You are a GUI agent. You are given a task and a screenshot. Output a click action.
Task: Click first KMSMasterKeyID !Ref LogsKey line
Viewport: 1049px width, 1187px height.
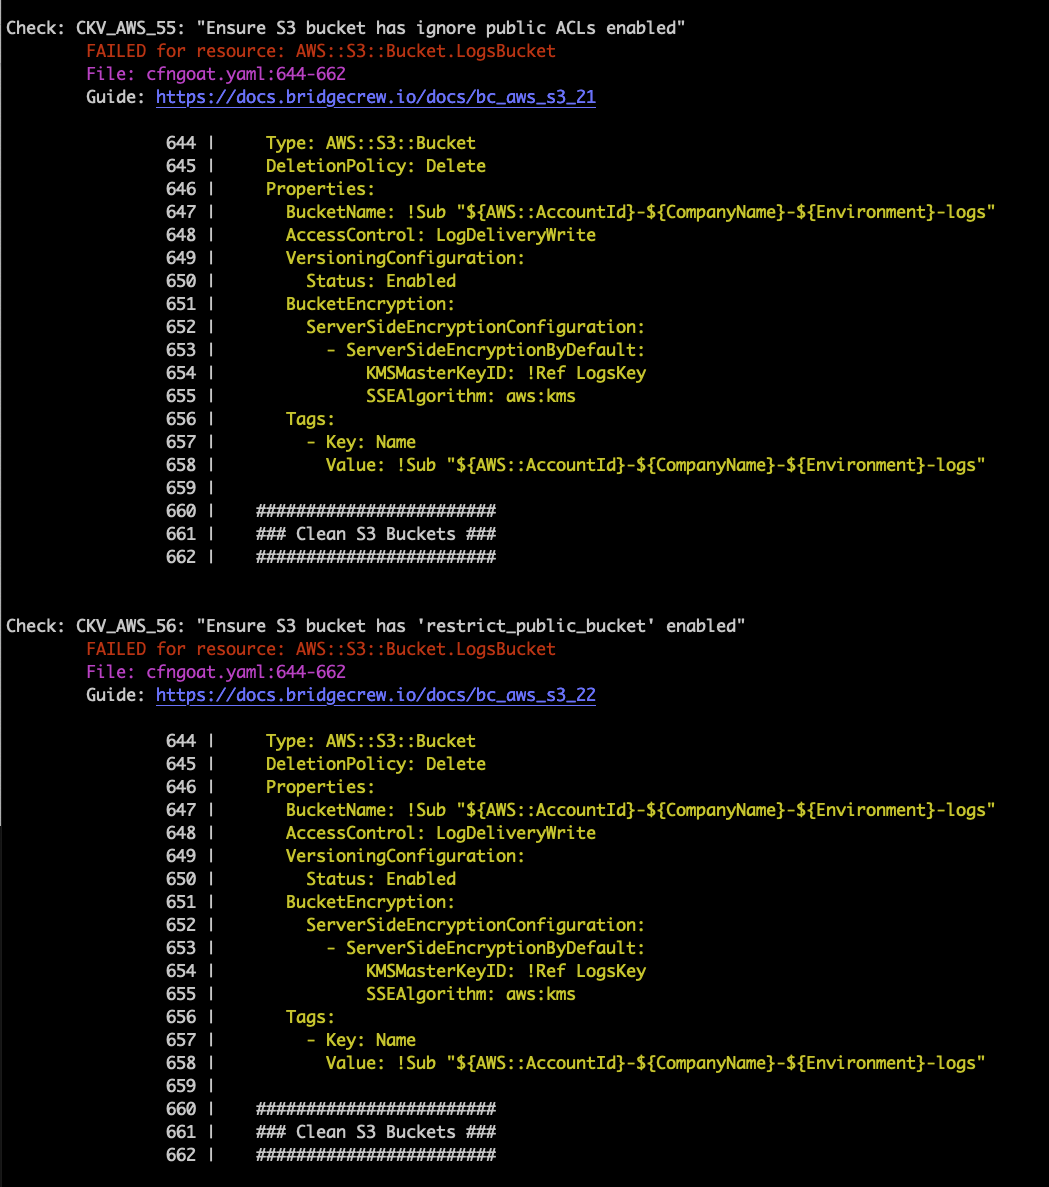coord(506,373)
